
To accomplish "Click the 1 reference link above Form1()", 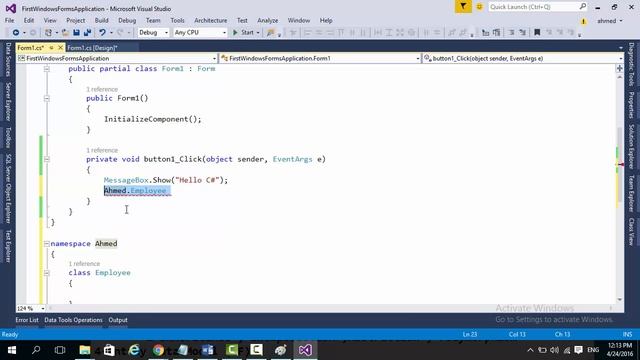I will pyautogui.click(x=102, y=89).
